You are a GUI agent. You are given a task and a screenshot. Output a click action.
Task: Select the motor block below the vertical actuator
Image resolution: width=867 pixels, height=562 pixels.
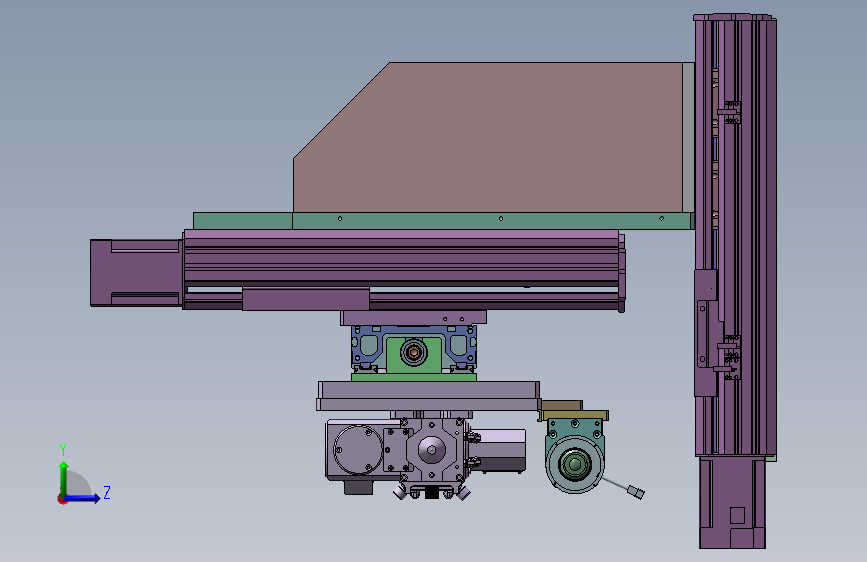click(733, 502)
